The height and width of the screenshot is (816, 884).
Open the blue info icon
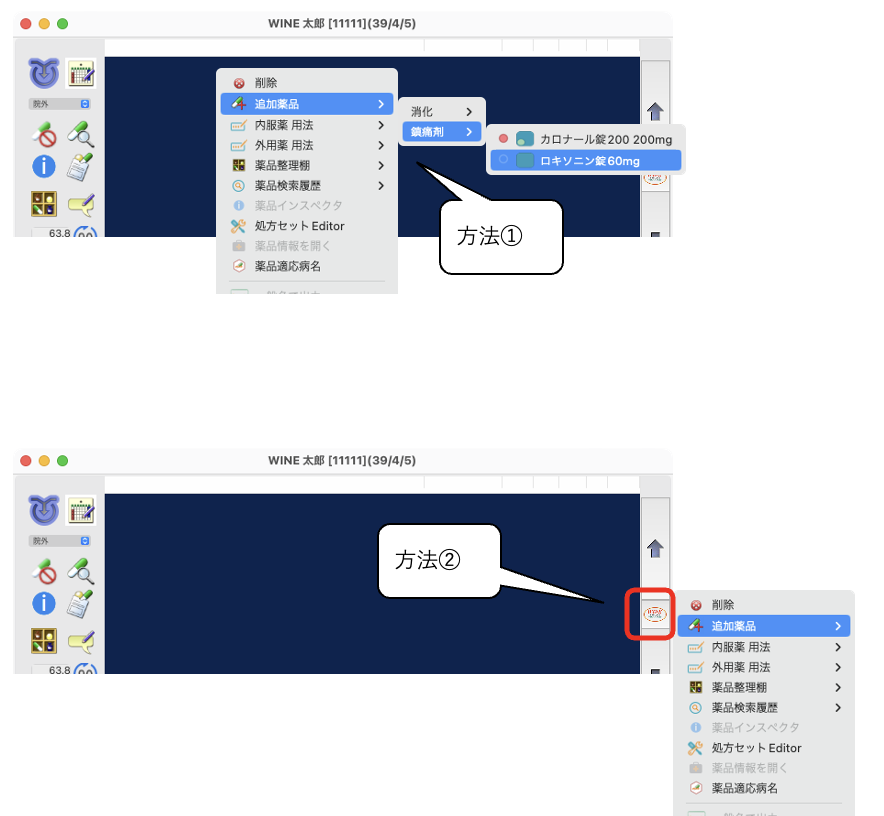click(x=44, y=164)
